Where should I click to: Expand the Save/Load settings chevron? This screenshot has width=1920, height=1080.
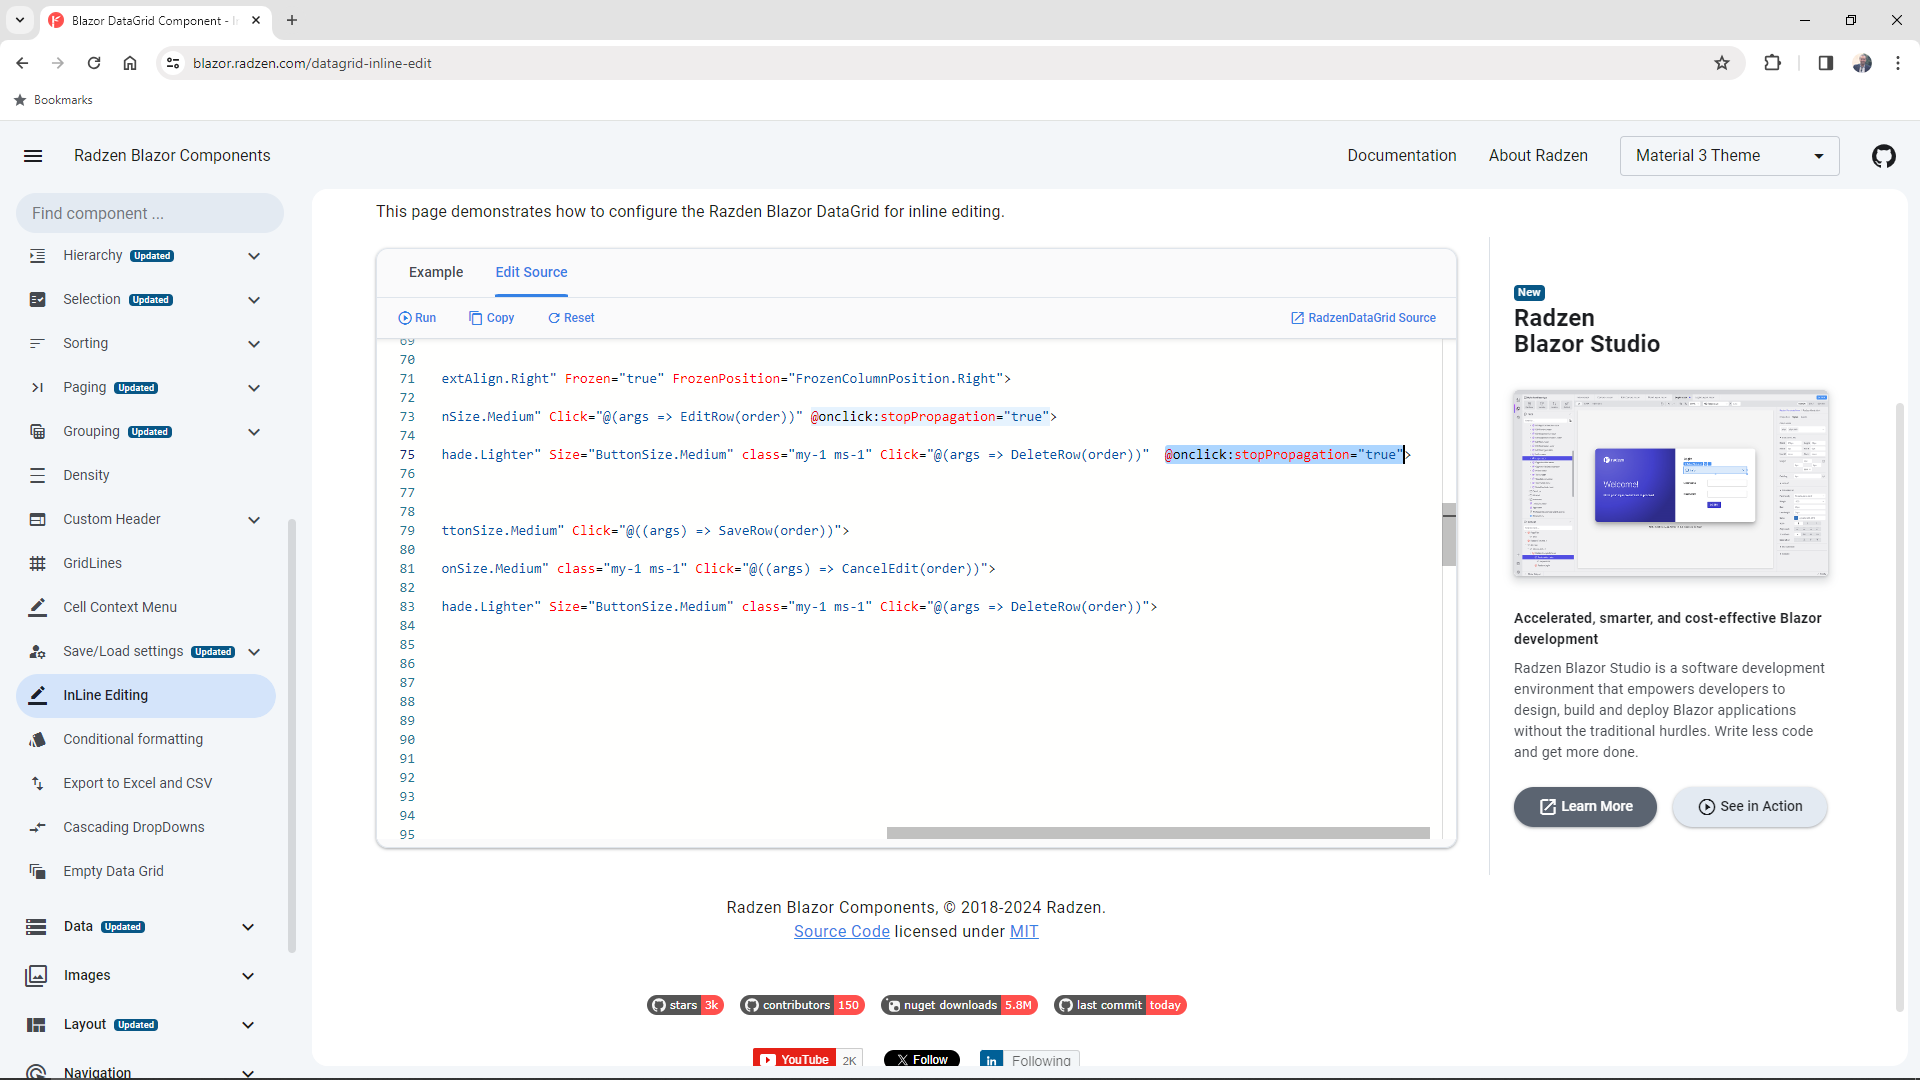coord(254,652)
